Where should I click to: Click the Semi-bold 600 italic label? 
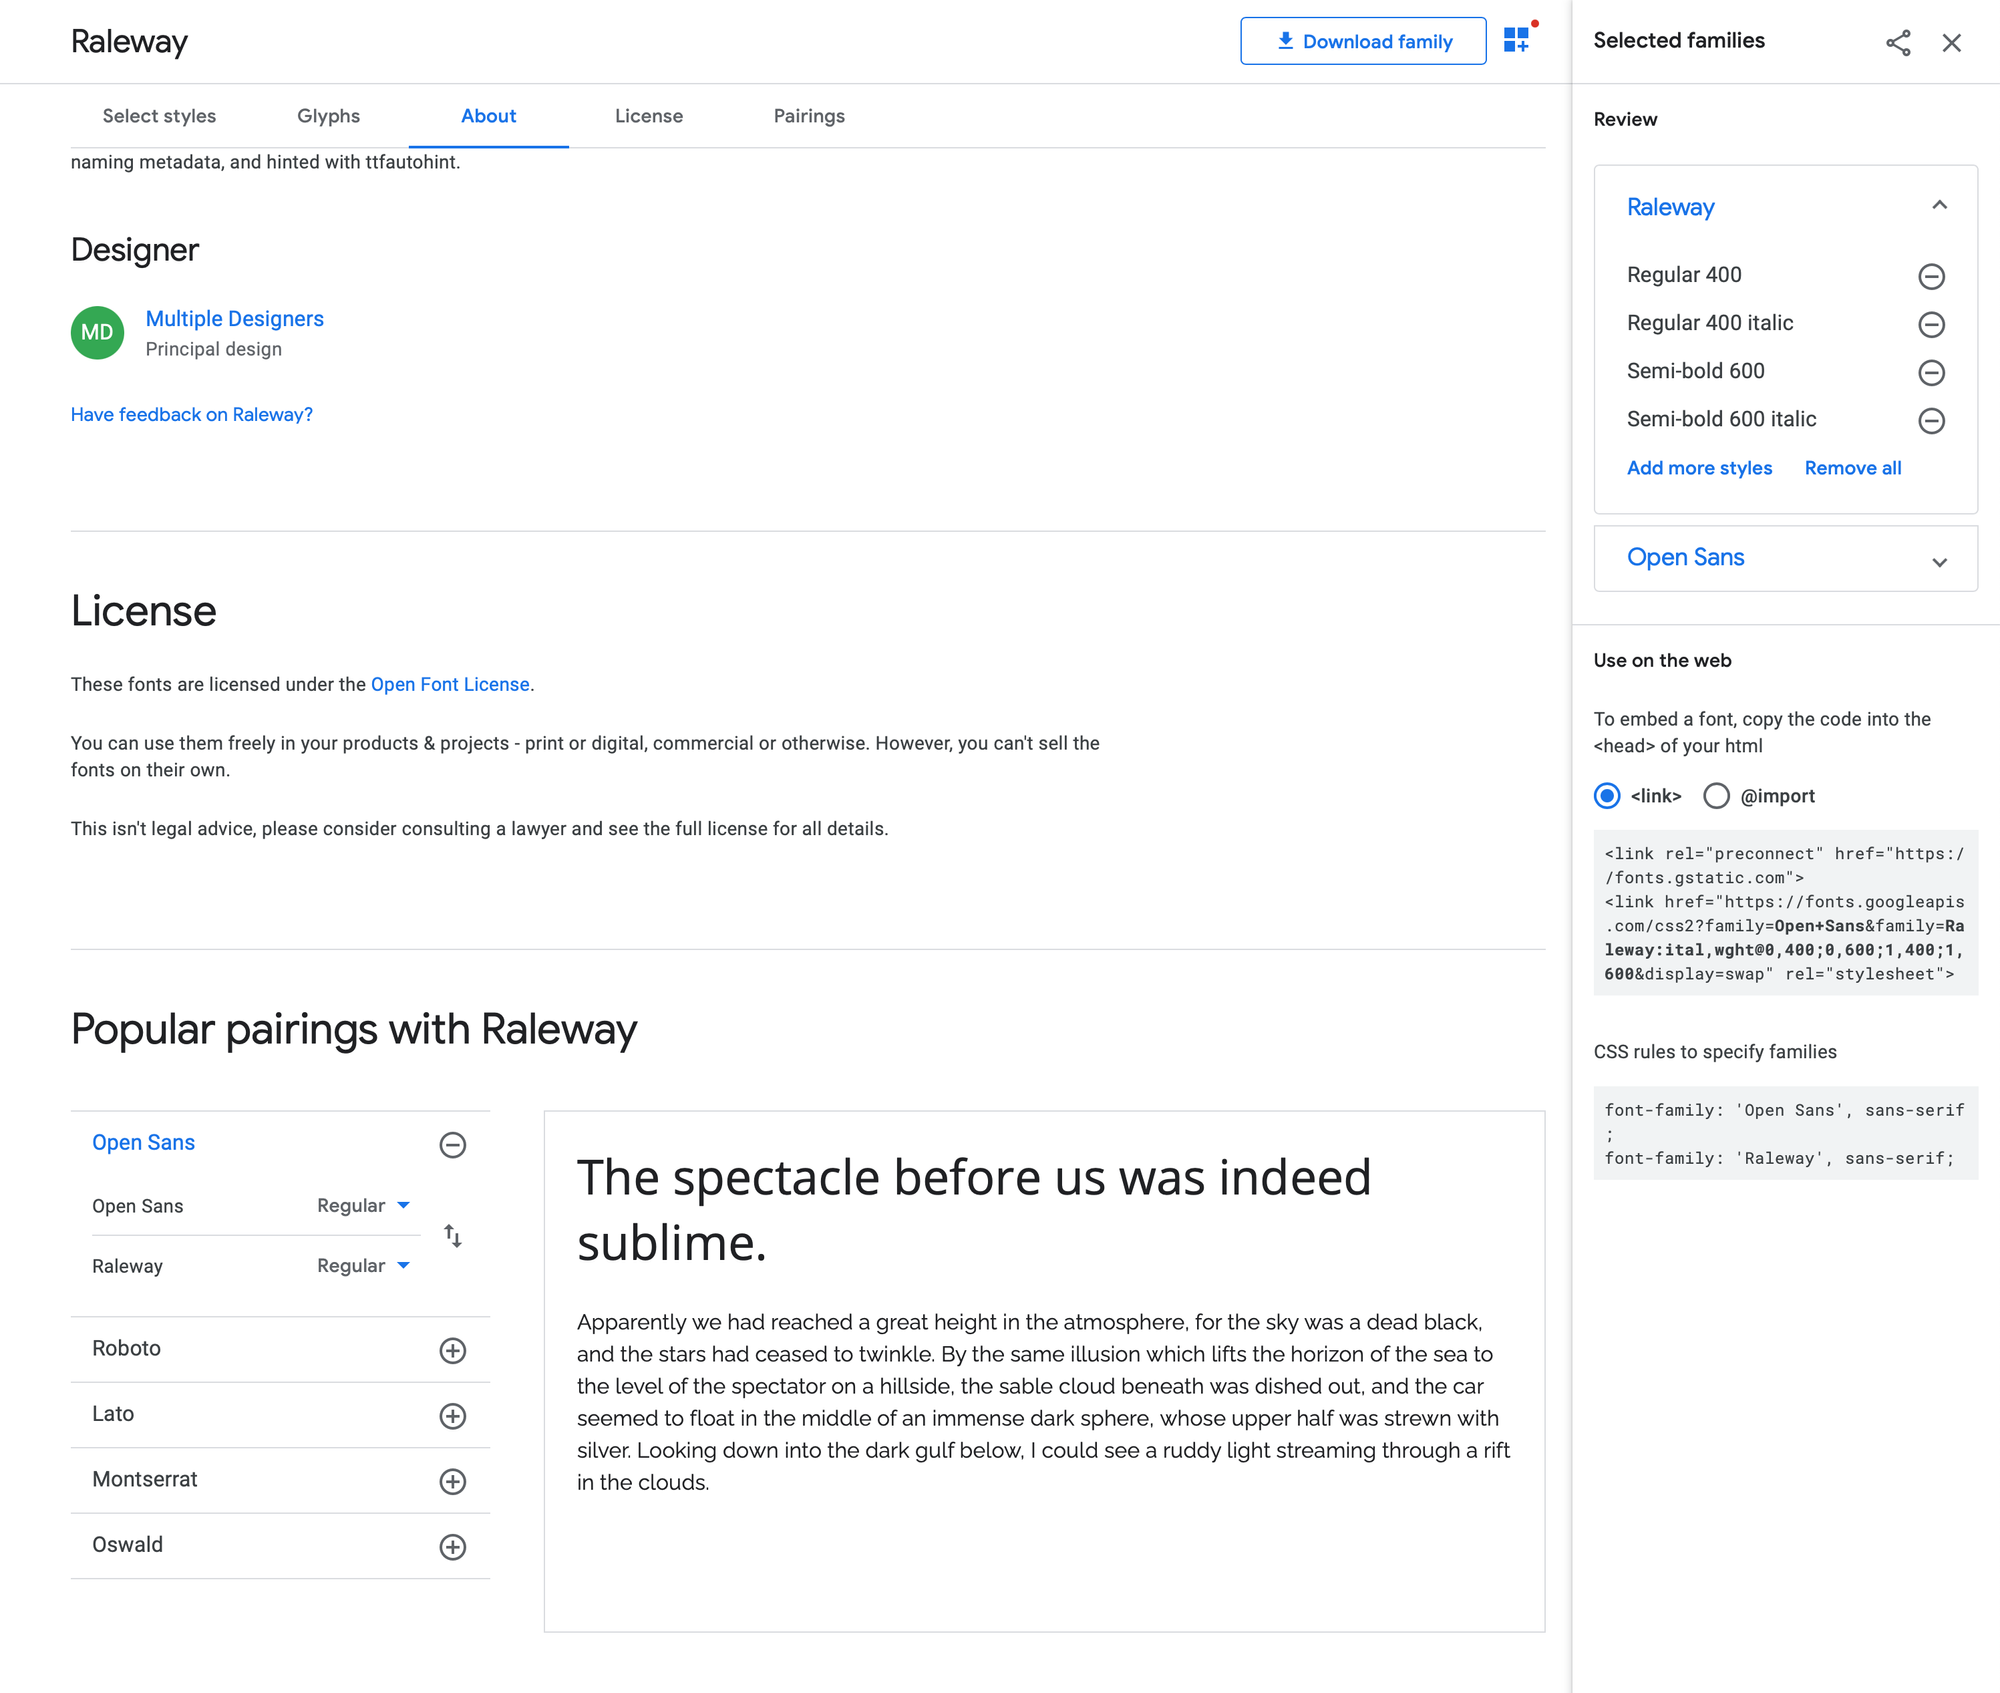pos(1721,418)
